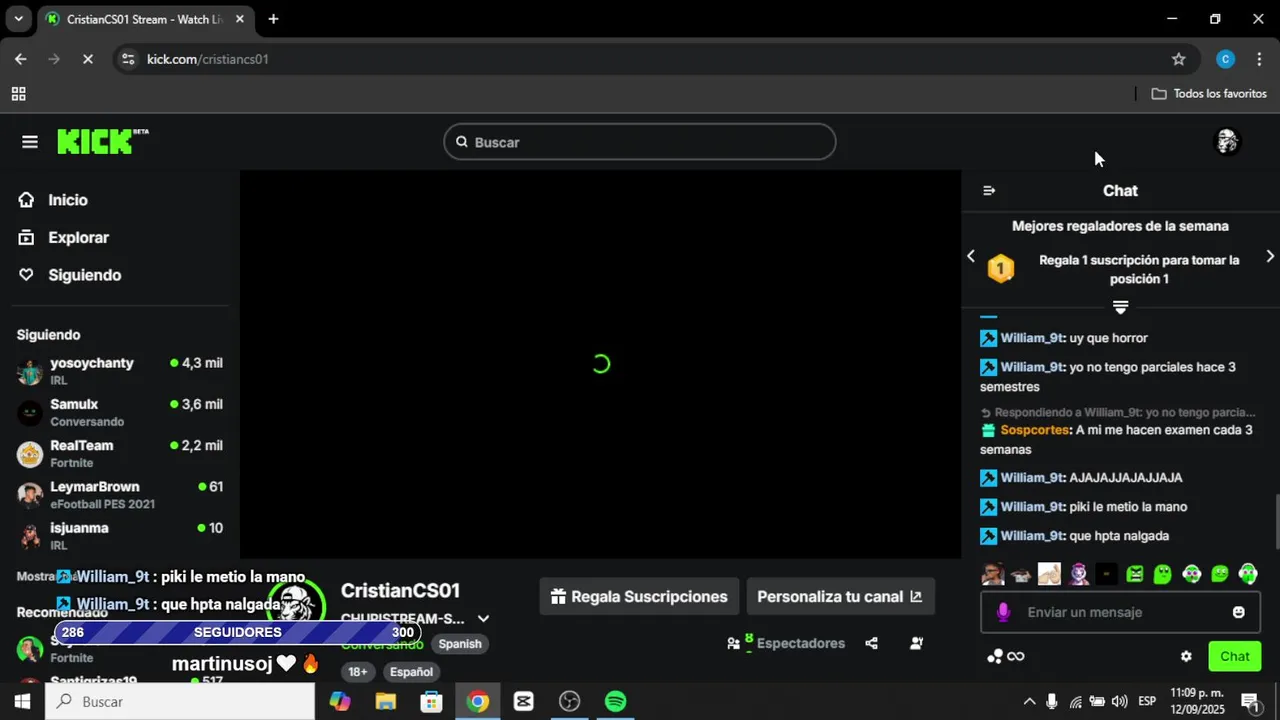The width and height of the screenshot is (1280, 720).
Task: Bookmark this page with star icon
Action: 1179,59
